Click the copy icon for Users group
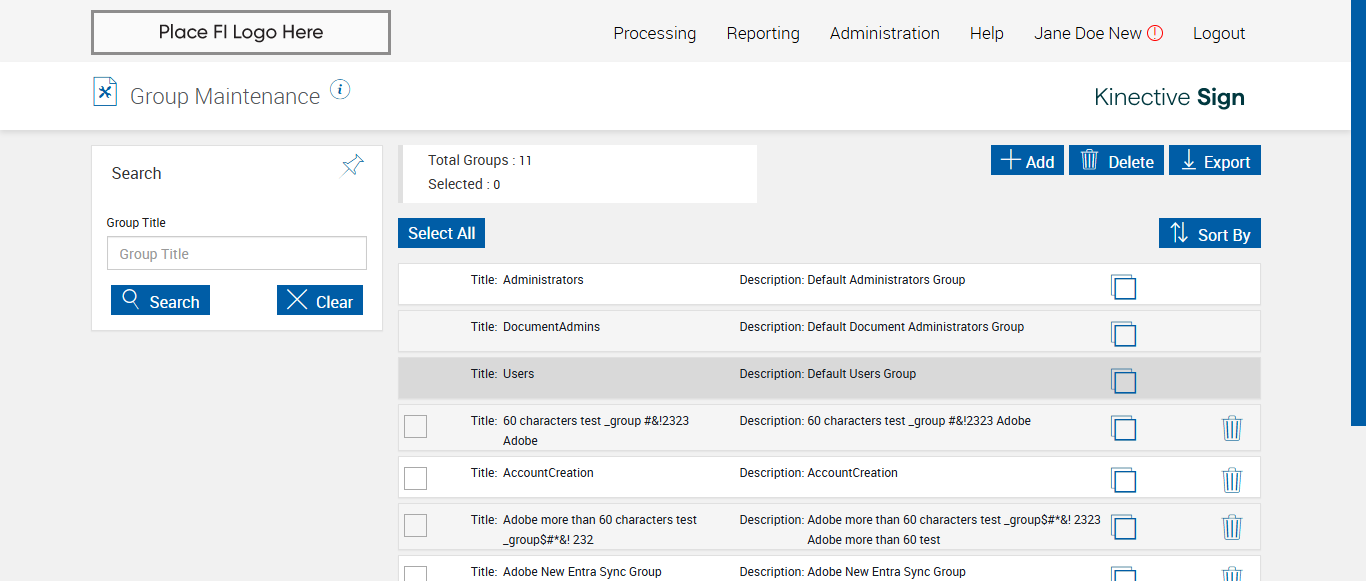 coord(1124,381)
